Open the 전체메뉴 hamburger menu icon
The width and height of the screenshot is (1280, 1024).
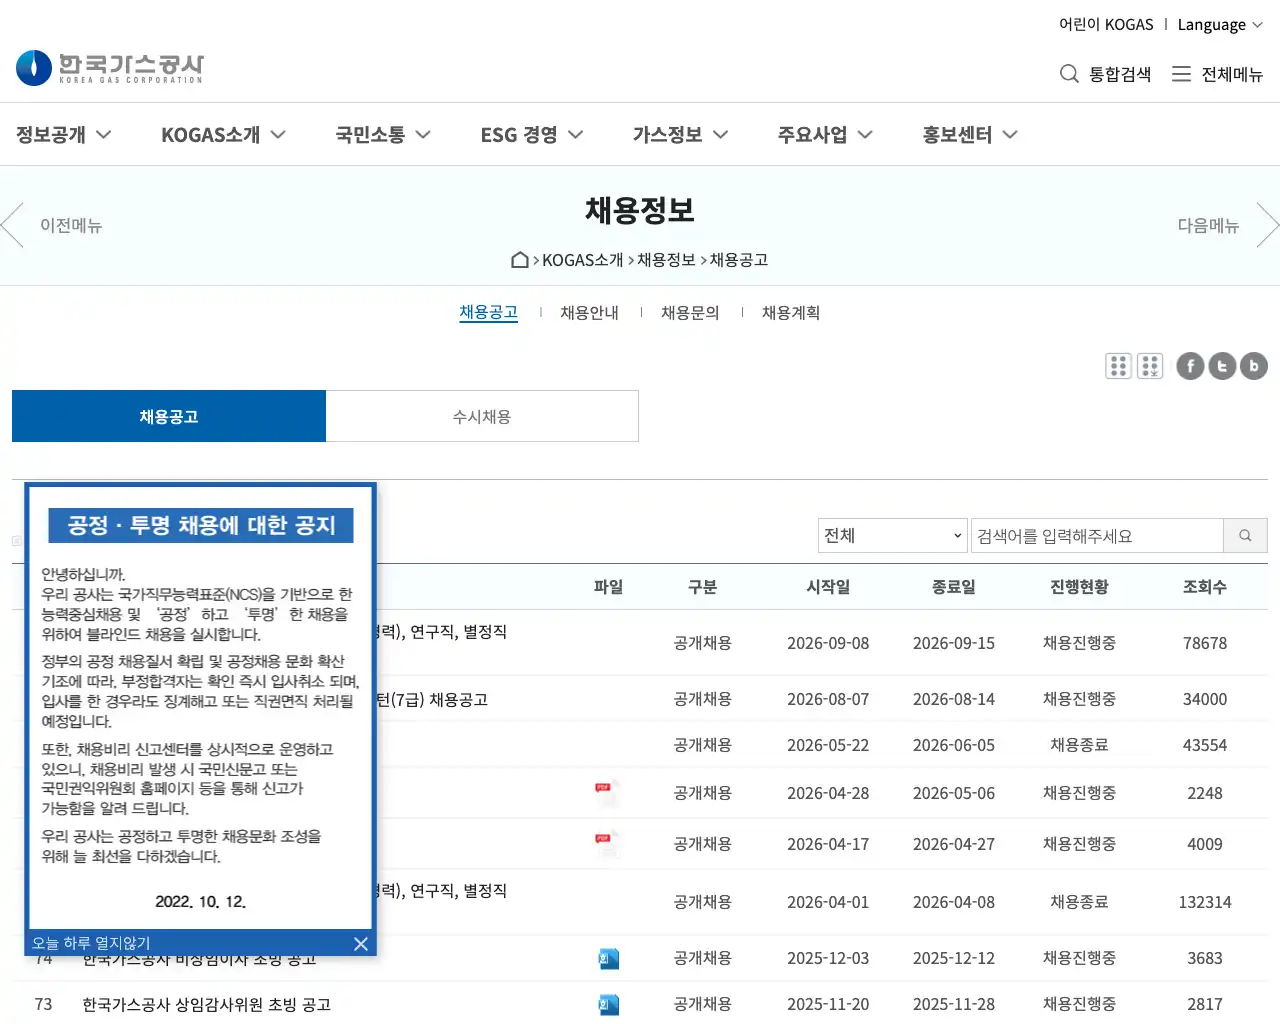[x=1181, y=74]
